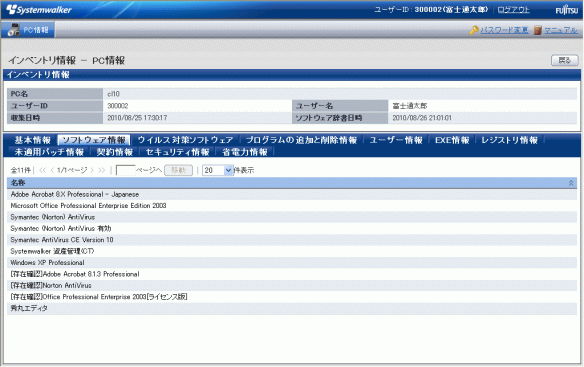Select the Symantec (Norton) AntiVirus row
Image resolution: width=584 pixels, height=367 pixels.
pos(292,217)
